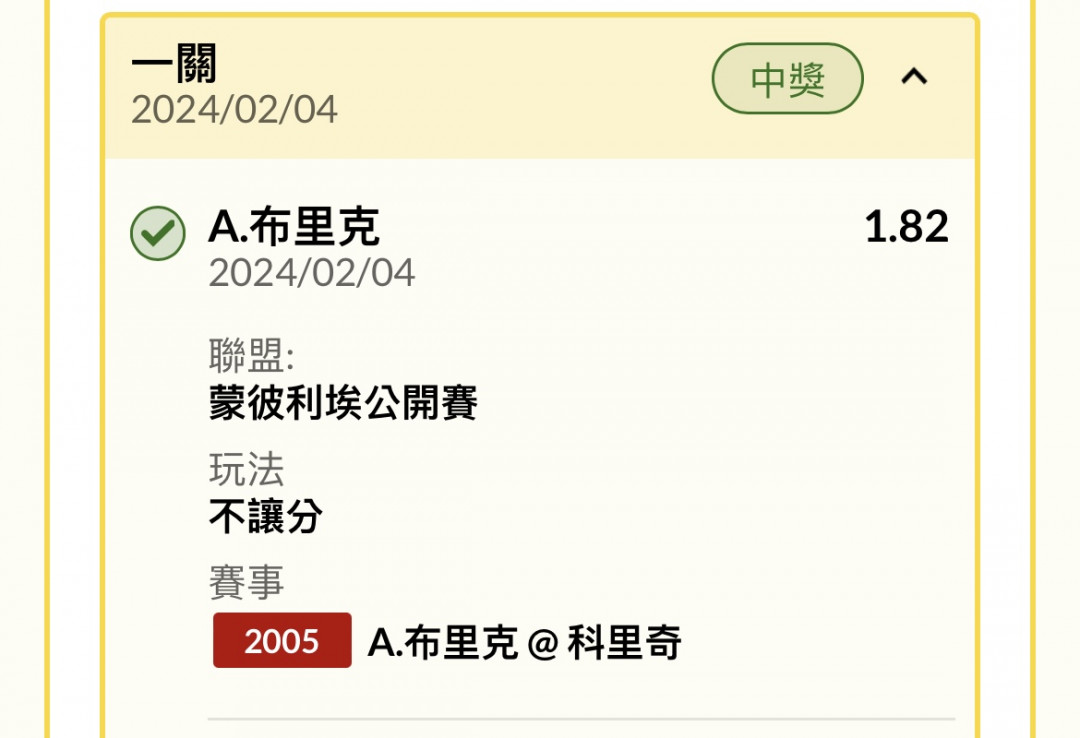Click the divider line below the match
The image size is (1080, 738).
[x=581, y=719]
